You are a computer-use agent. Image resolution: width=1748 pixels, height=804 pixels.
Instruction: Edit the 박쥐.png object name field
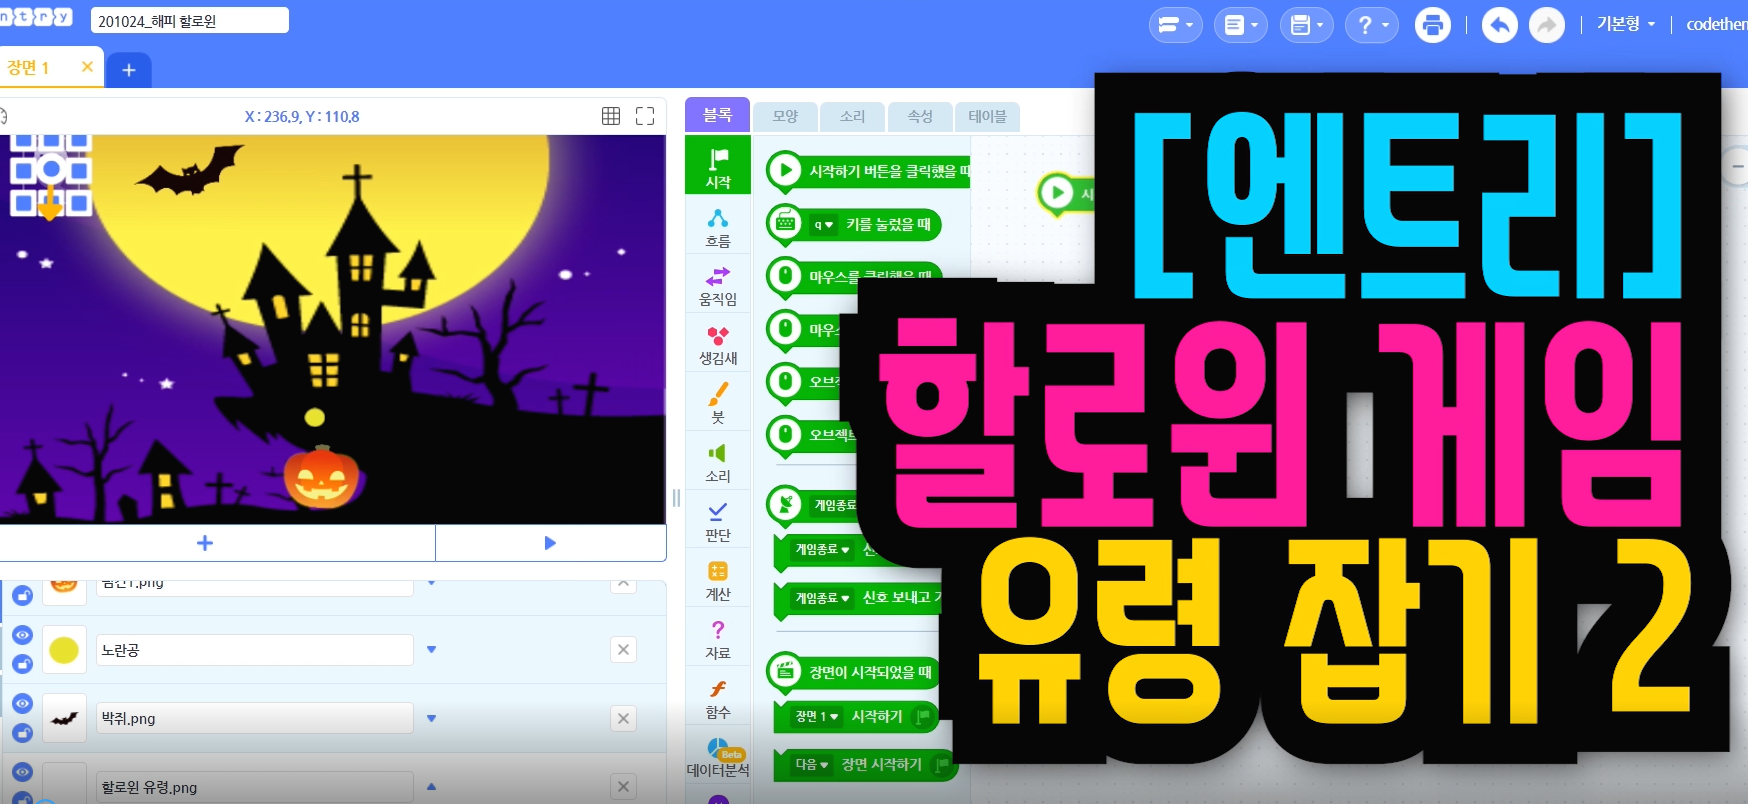click(x=255, y=718)
